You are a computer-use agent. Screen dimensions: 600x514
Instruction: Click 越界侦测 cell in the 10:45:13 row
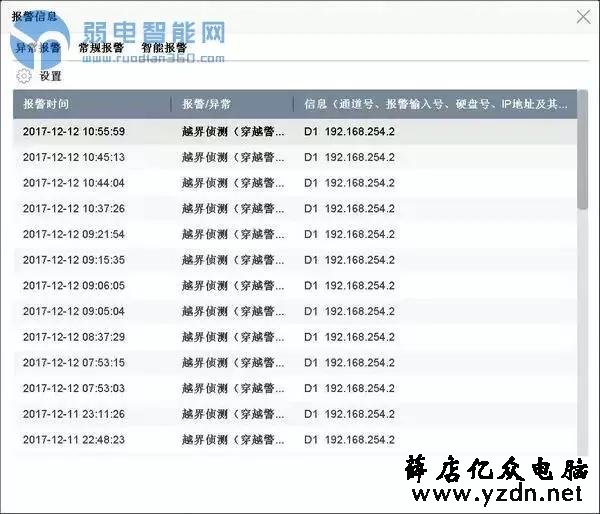click(233, 157)
